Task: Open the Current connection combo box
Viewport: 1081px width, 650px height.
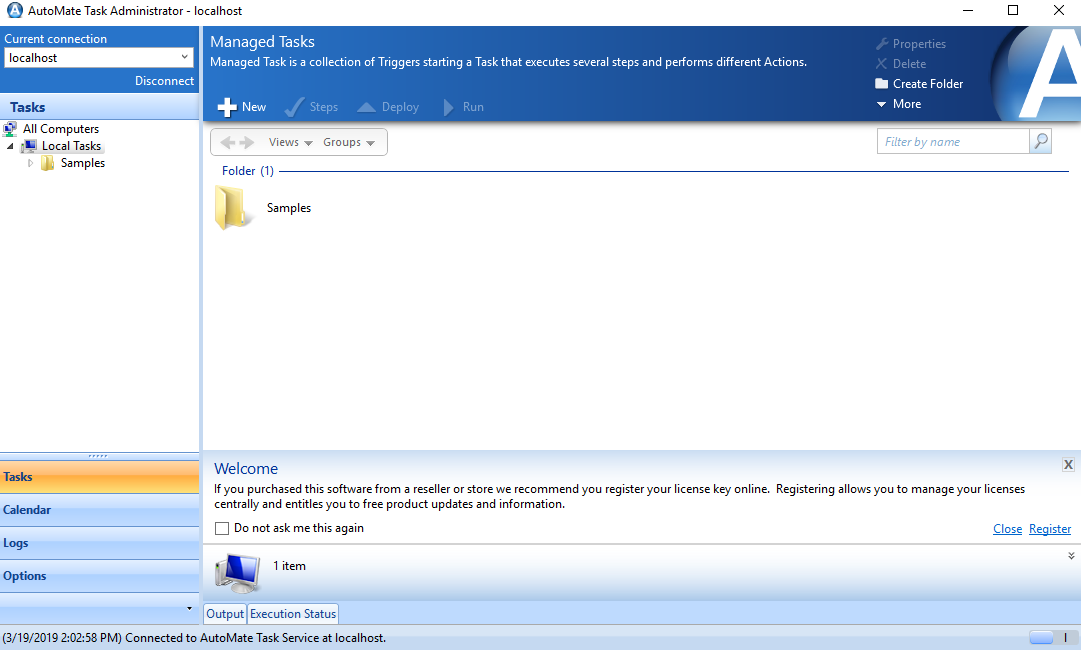Action: click(185, 57)
